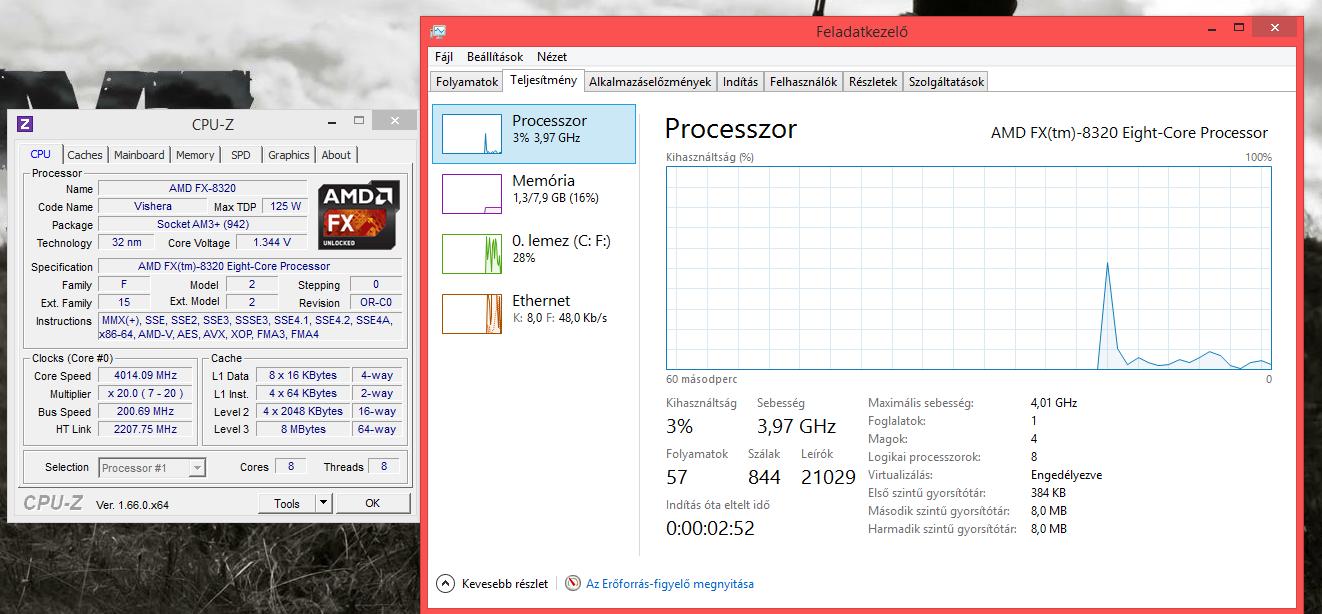This screenshot has width=1322, height=614.
Task: Click the Name field AMD FX-8320
Action: point(202,188)
